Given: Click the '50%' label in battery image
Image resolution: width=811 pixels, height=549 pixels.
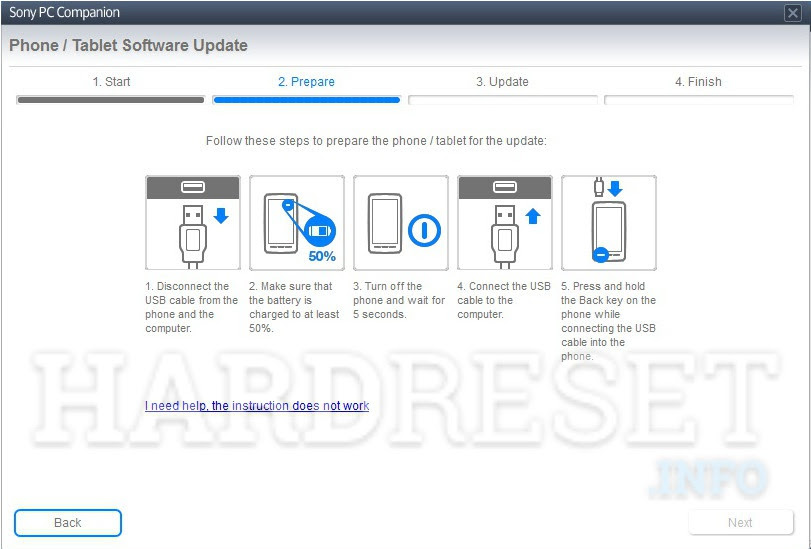Looking at the screenshot, I should tap(322, 256).
